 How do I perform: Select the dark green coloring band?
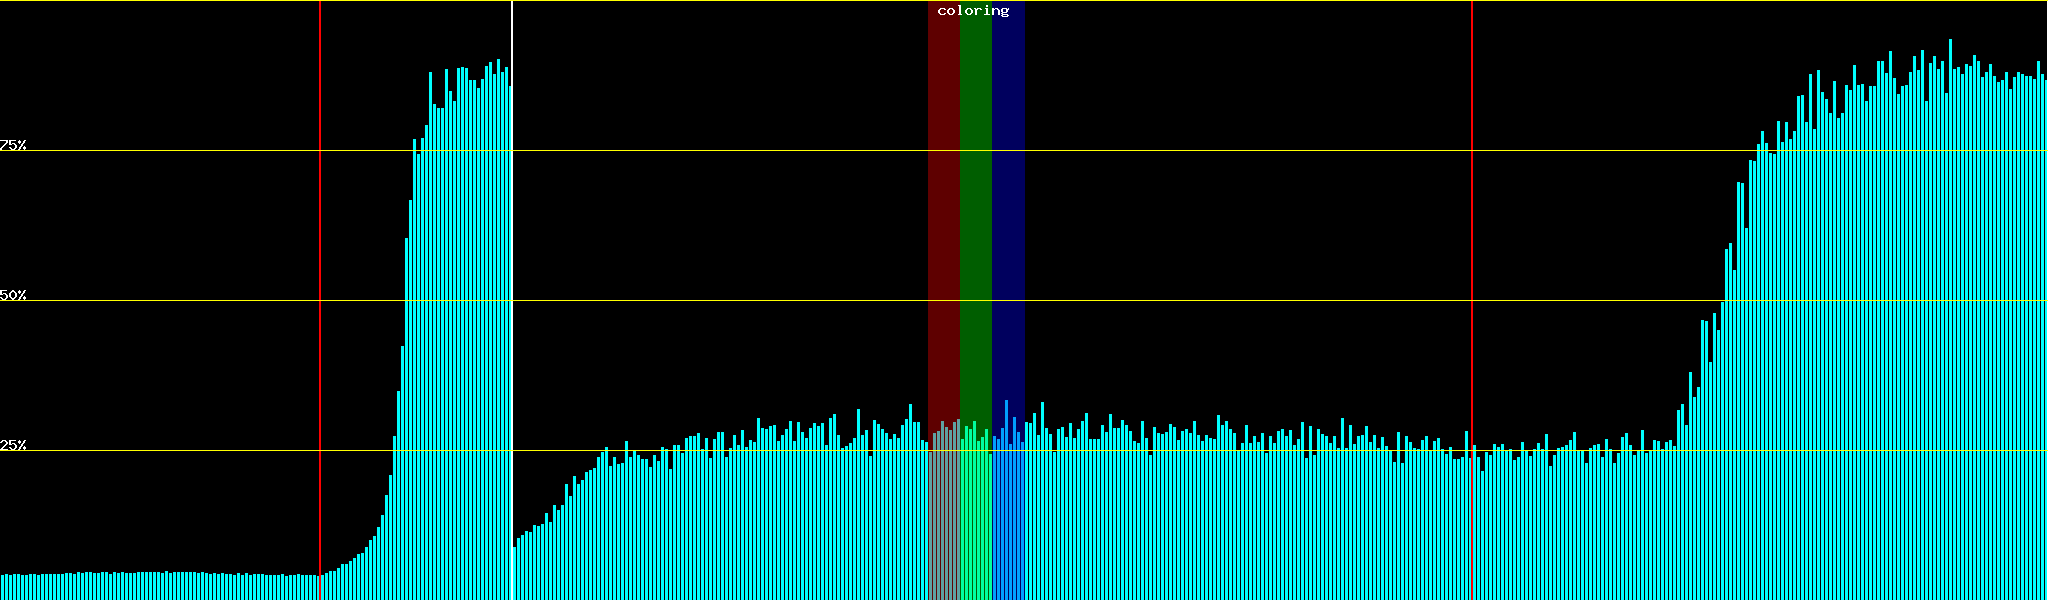[x=975, y=200]
